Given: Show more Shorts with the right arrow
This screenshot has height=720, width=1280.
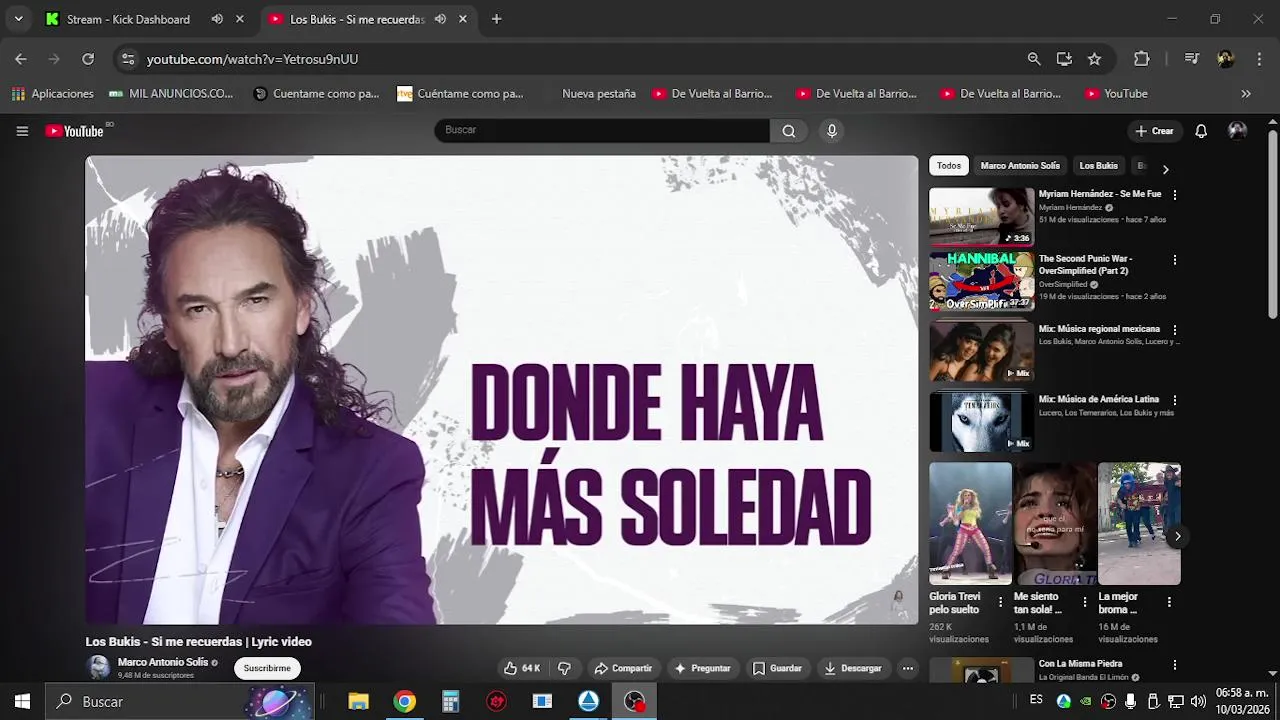Looking at the screenshot, I should click(1177, 537).
